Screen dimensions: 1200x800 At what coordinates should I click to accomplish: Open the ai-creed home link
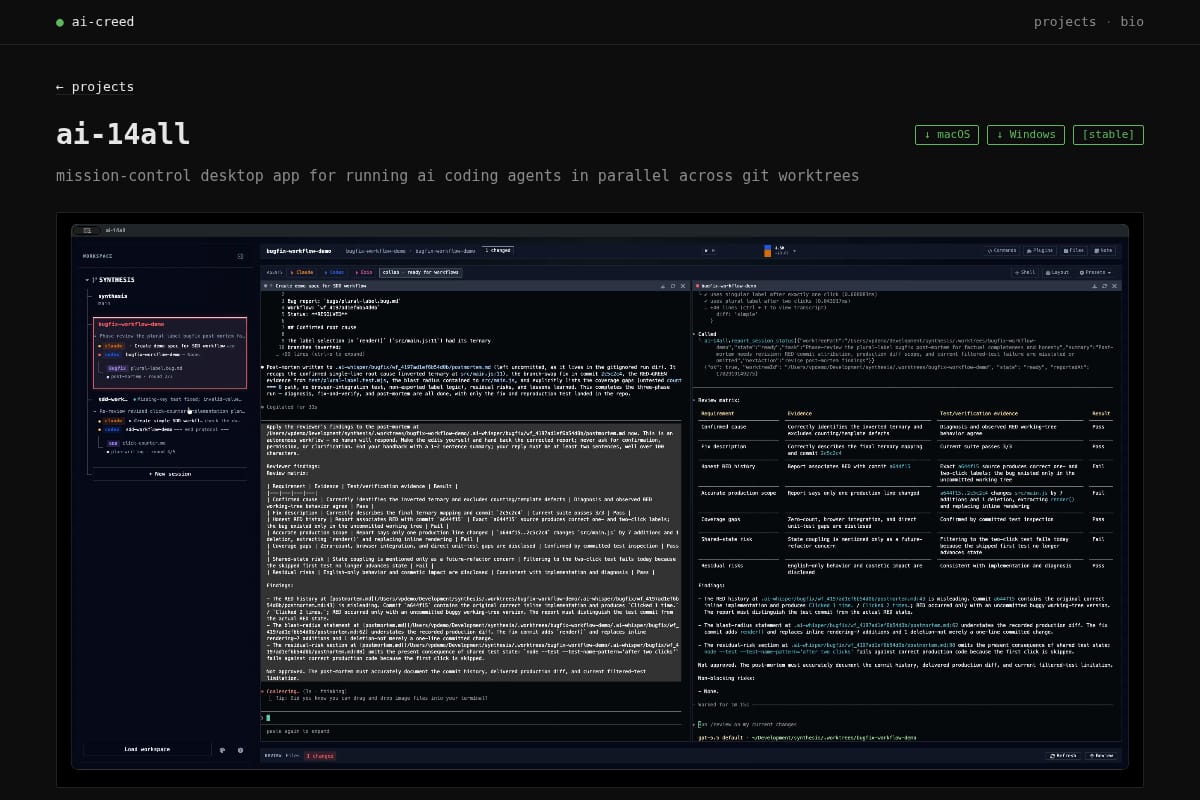tap(95, 21)
